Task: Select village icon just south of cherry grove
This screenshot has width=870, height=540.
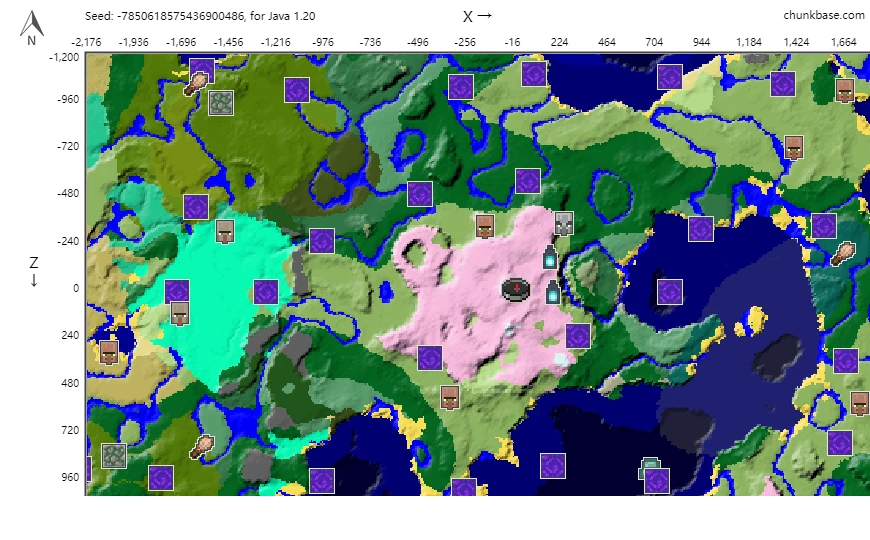Action: point(450,397)
